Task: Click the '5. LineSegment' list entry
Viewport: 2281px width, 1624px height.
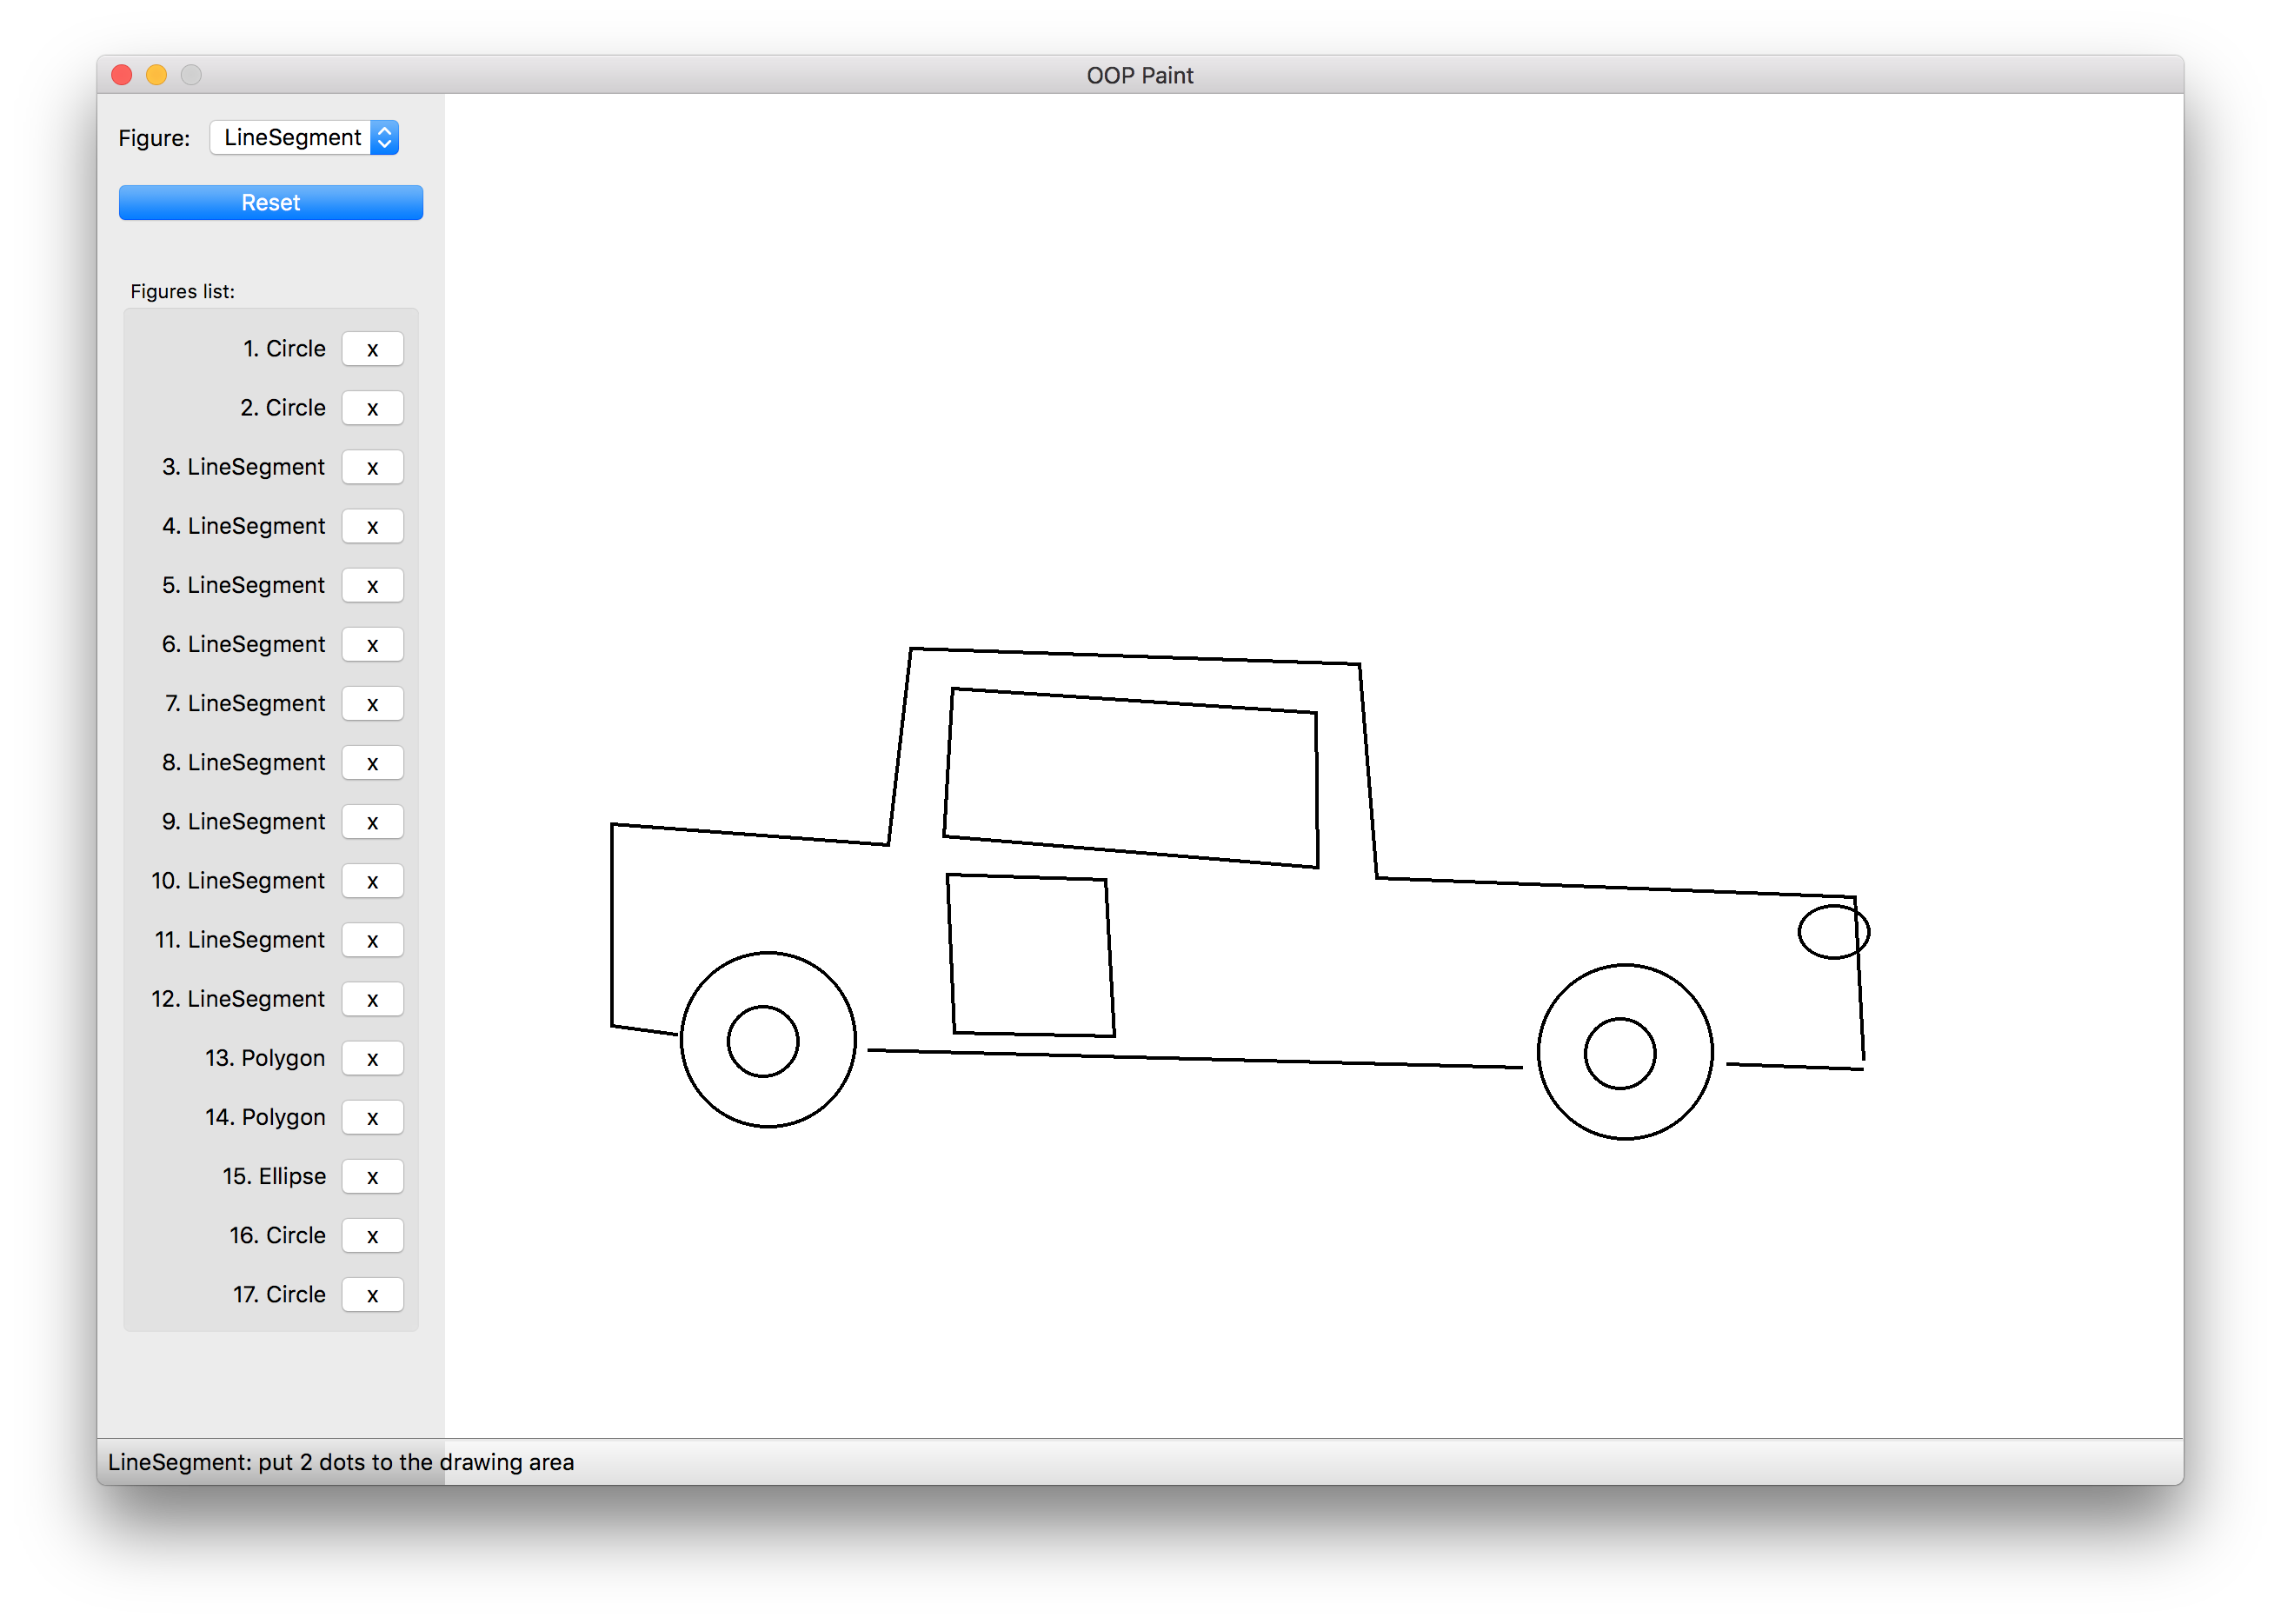Action: point(244,585)
